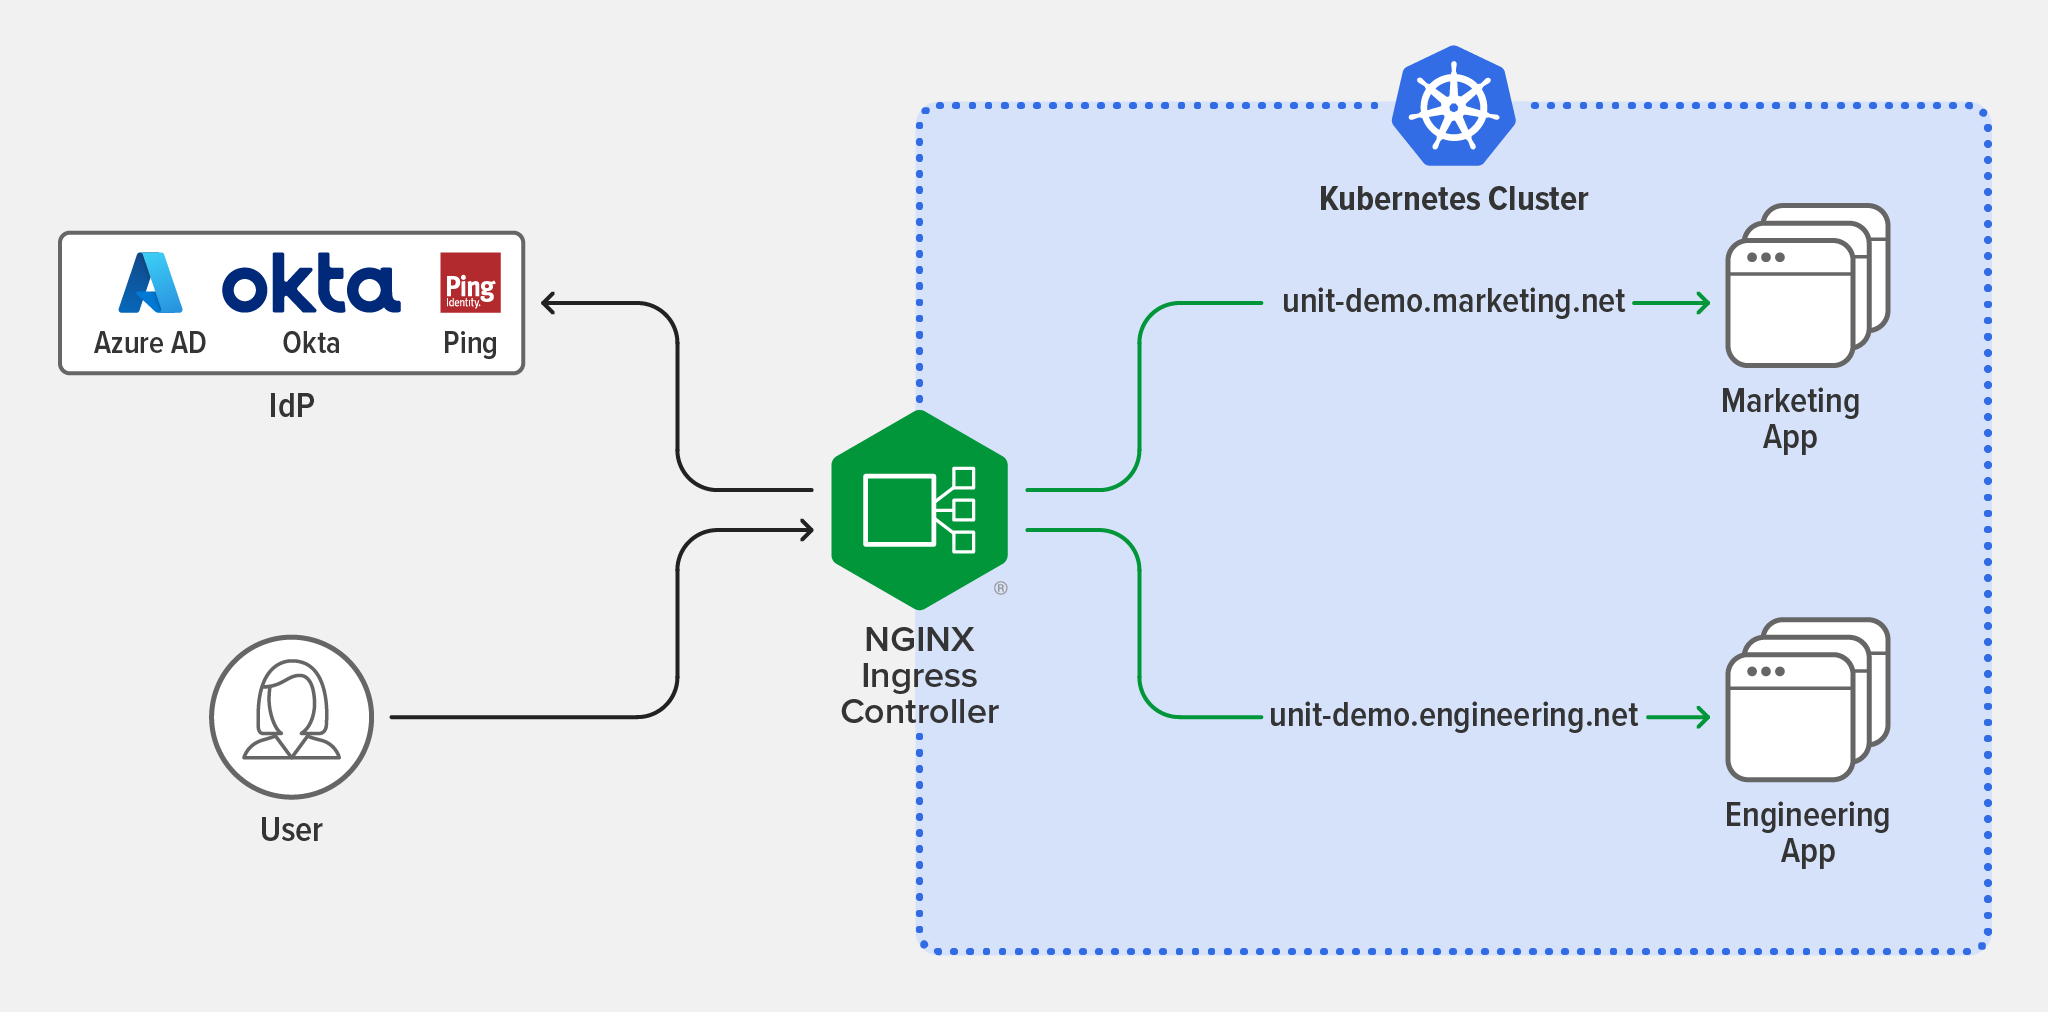Screen dimensions: 2048x1012
Task: Select the 'Kubernetes Cluster' heading
Action: click(1453, 199)
